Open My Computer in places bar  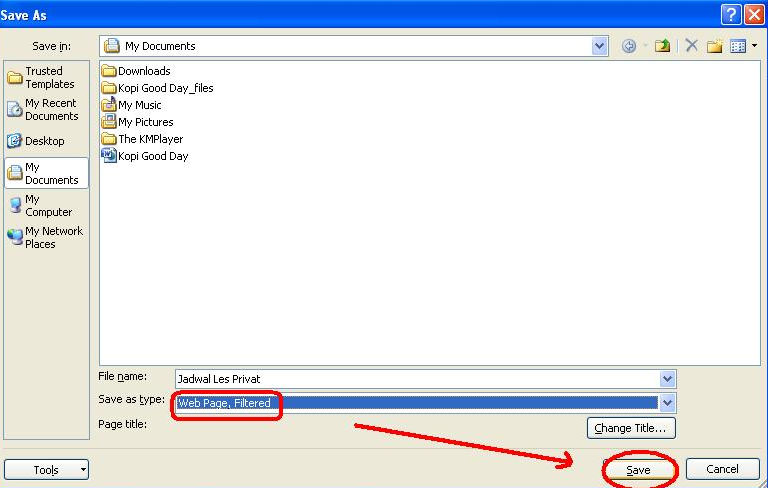pos(47,206)
